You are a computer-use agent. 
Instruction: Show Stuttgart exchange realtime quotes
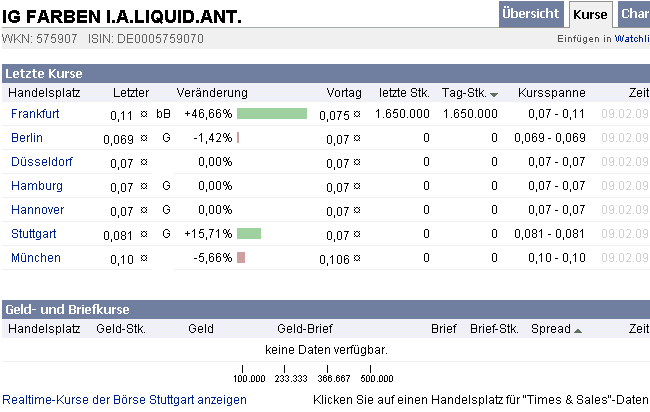124,399
